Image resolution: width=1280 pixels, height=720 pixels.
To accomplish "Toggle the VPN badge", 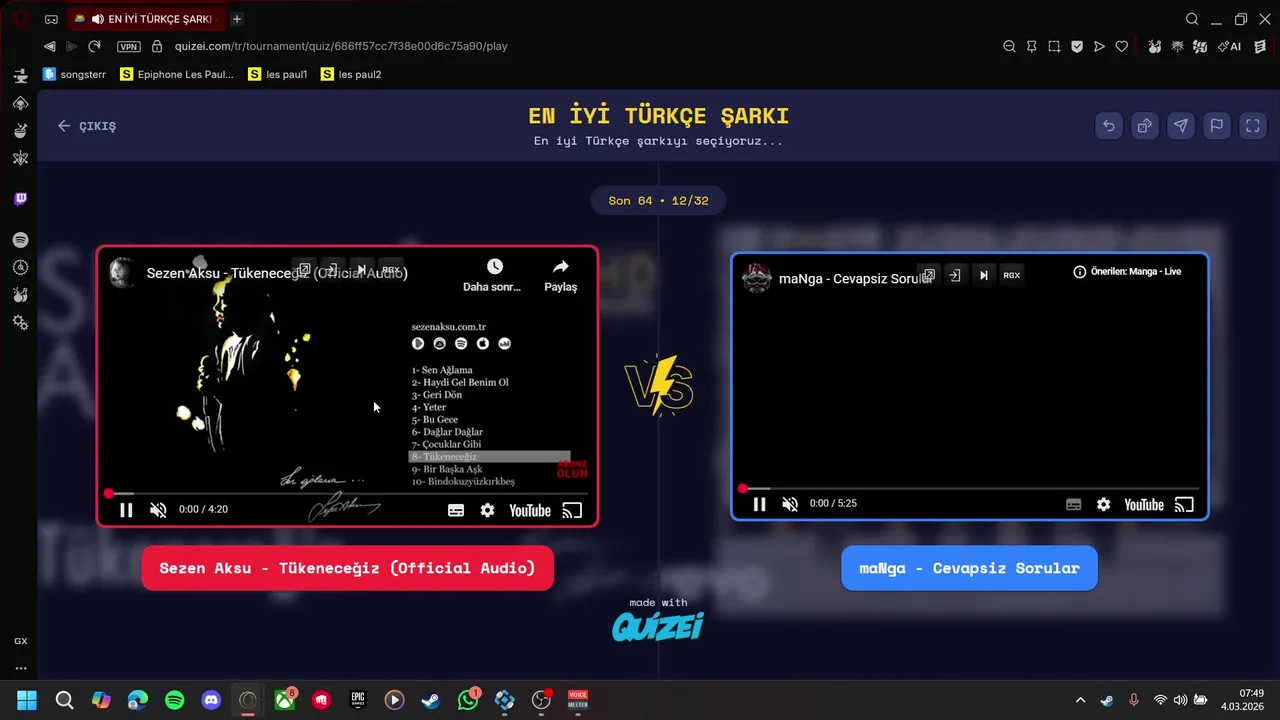I will [129, 46].
